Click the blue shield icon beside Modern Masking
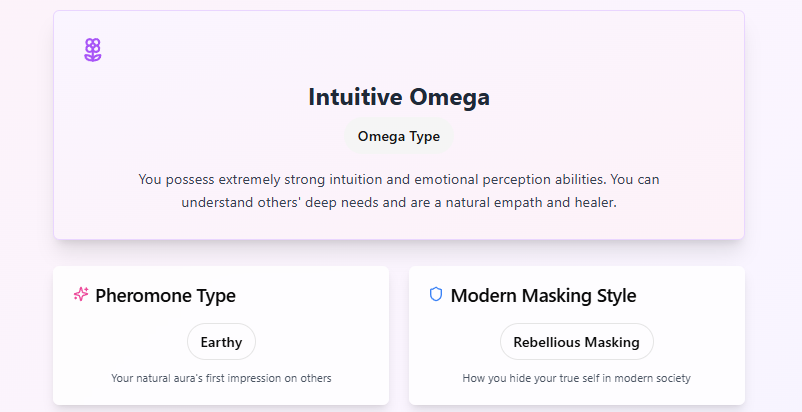 (436, 294)
